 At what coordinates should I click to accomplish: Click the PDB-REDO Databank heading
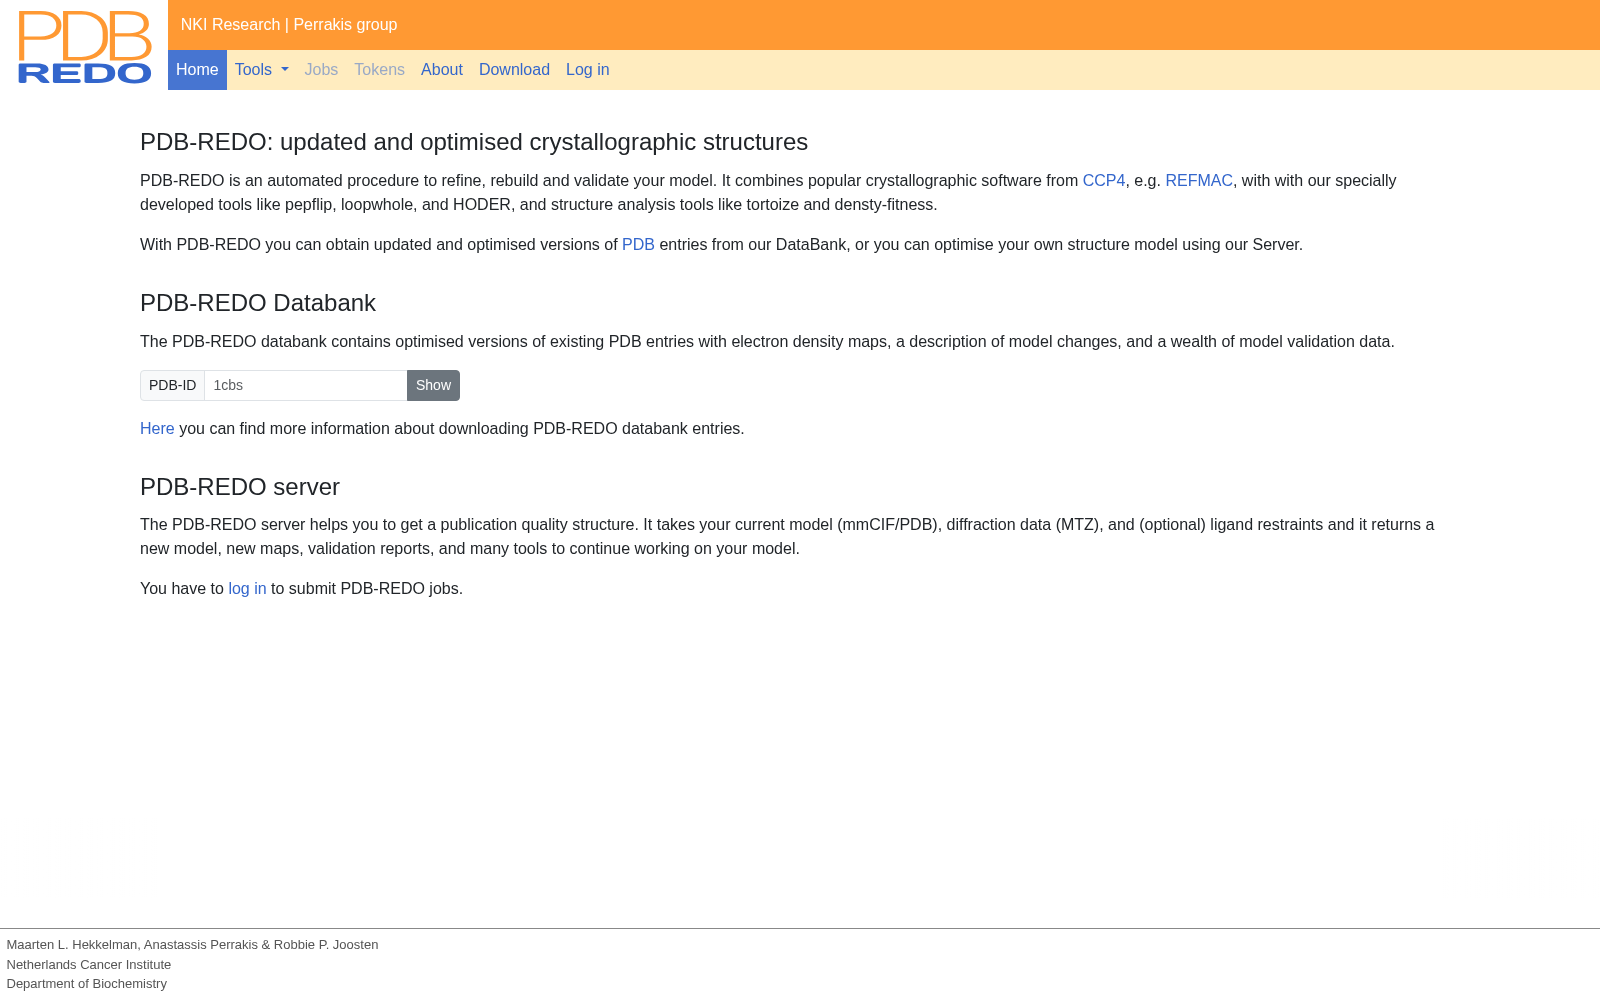point(258,303)
